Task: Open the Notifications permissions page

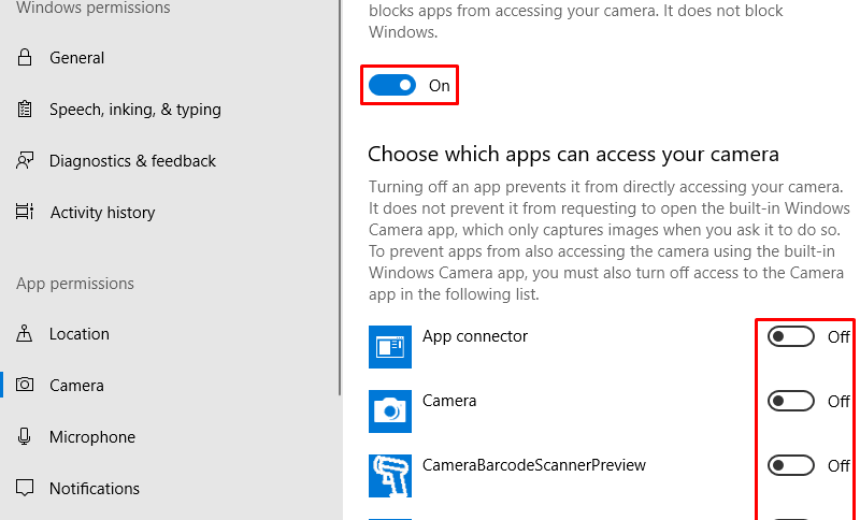Action: click(94, 488)
